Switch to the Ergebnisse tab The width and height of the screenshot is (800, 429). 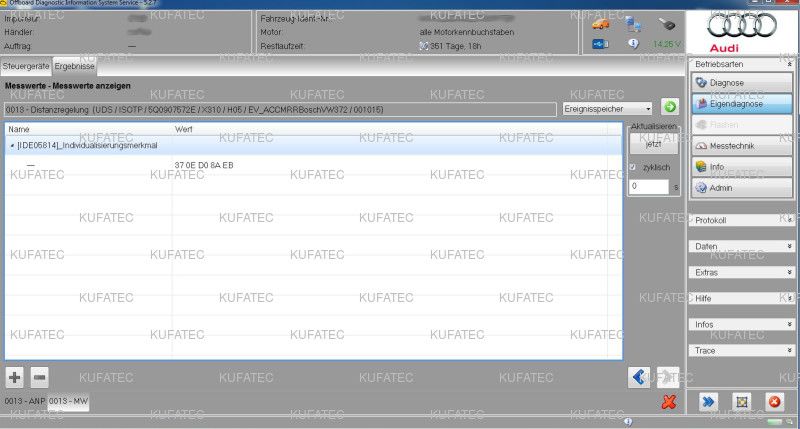(x=74, y=66)
